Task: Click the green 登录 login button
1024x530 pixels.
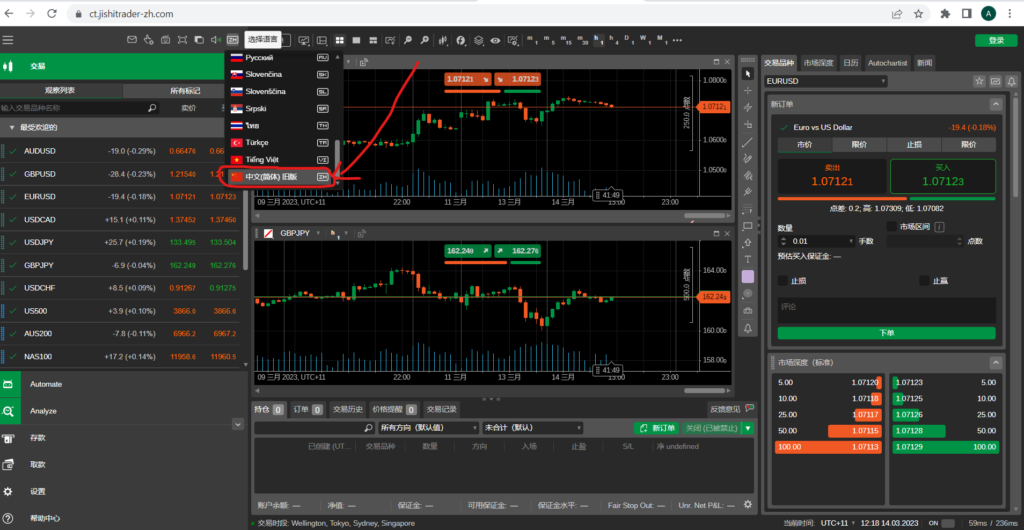Action: [x=995, y=40]
